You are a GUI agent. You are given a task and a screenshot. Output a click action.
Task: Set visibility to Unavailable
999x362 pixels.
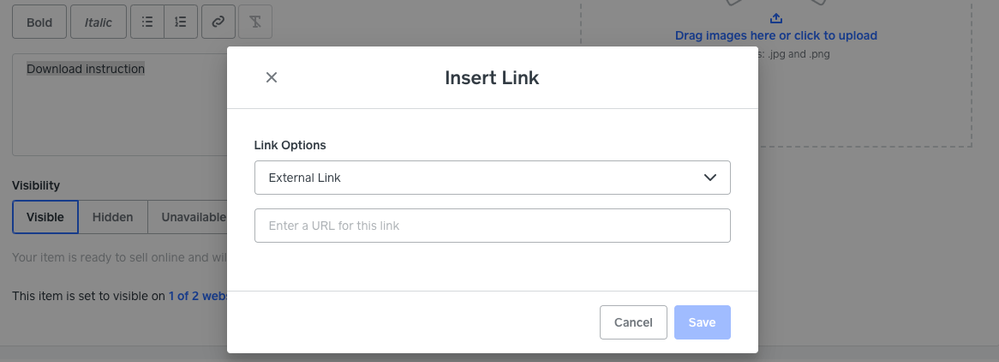(188, 217)
